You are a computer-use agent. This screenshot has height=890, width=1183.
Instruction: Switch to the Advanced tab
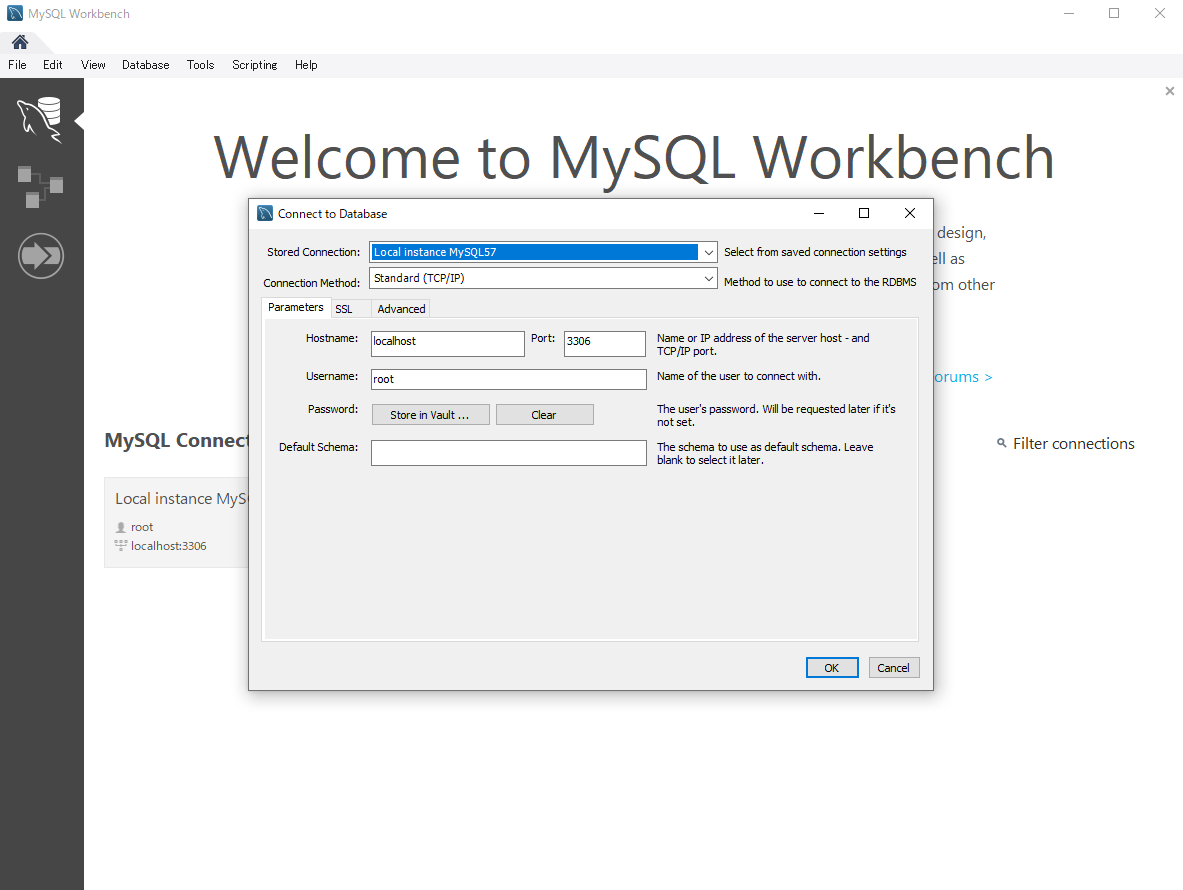(401, 309)
